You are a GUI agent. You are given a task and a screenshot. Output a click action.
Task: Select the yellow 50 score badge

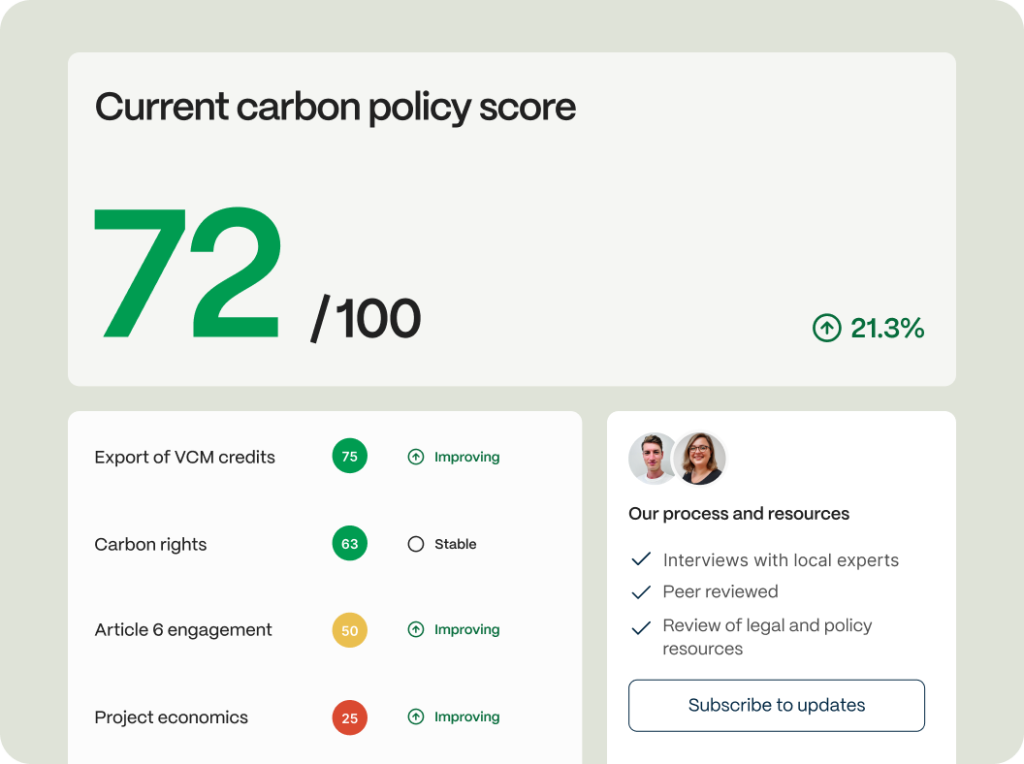[x=349, y=630]
